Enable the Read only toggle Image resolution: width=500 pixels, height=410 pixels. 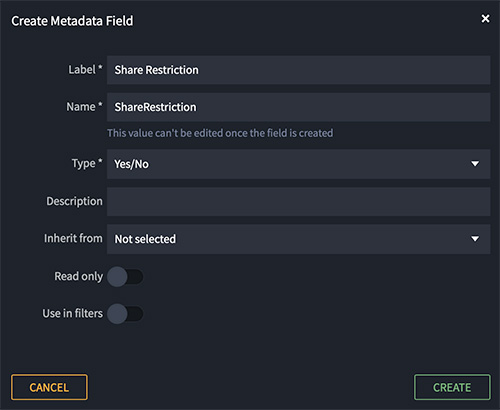(x=125, y=277)
